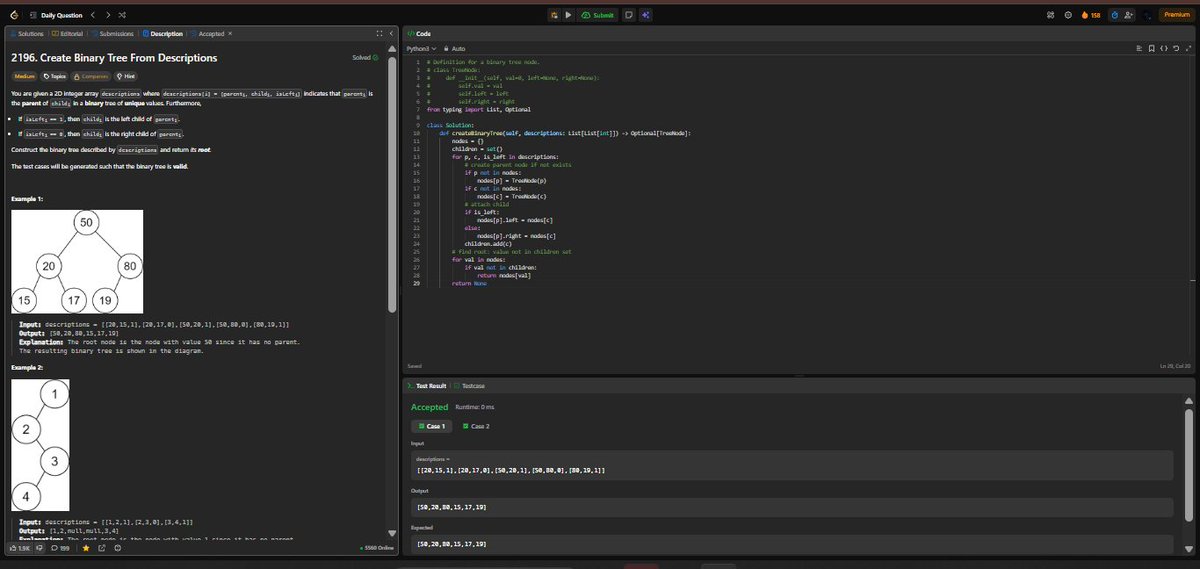
Task: Click the Medium difficulty badge
Action: click(x=24, y=76)
